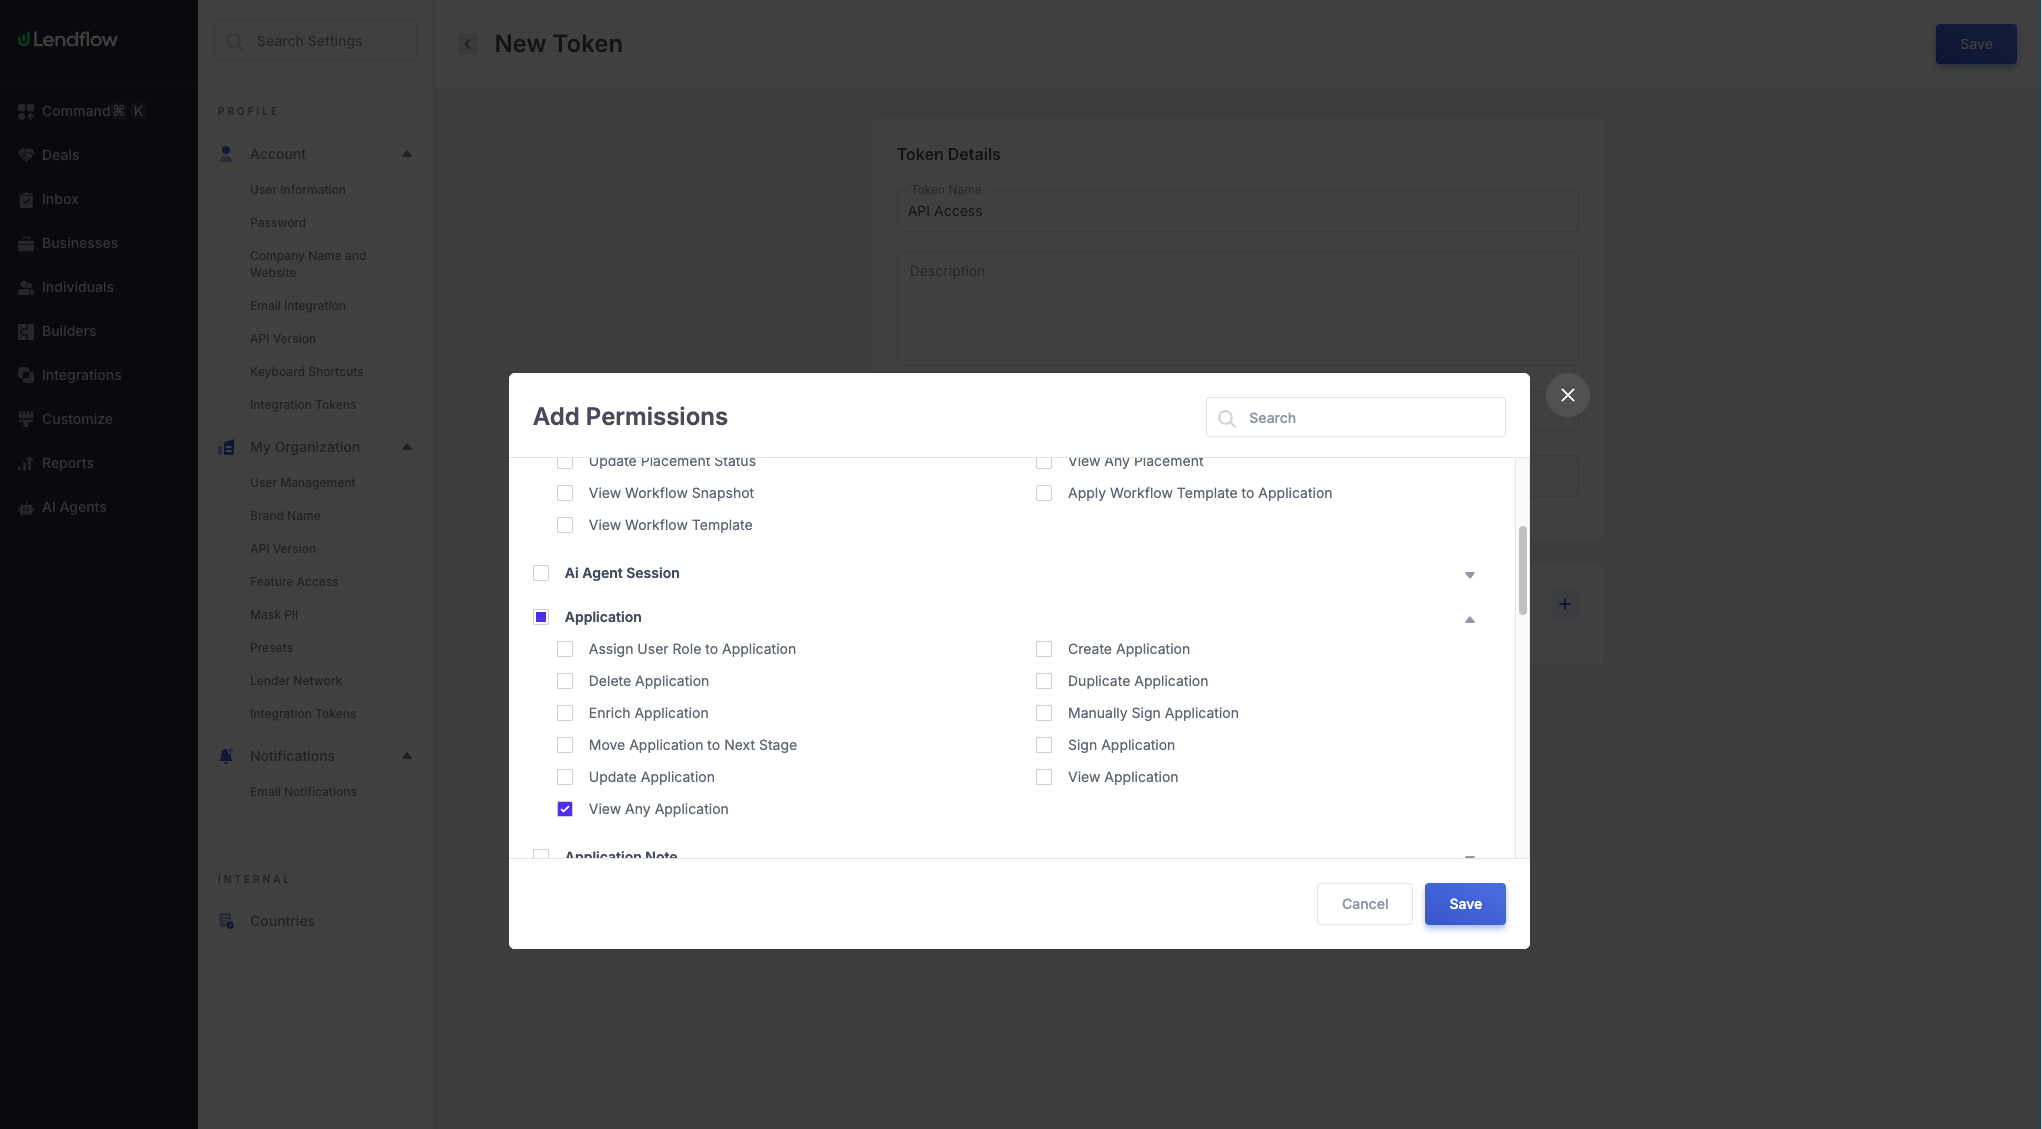Screen dimensions: 2042x1129
Task: Click the top-right page Save button
Action: point(1976,44)
